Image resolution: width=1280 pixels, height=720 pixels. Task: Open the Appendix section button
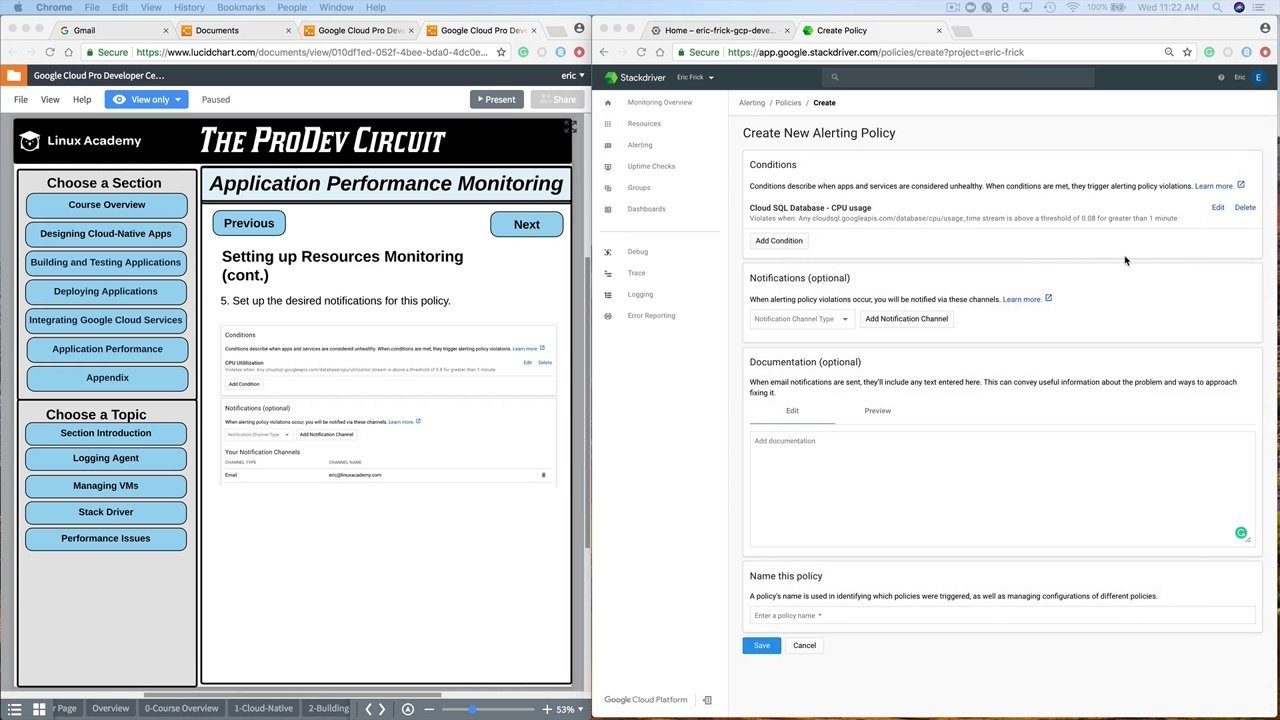[x=107, y=378]
